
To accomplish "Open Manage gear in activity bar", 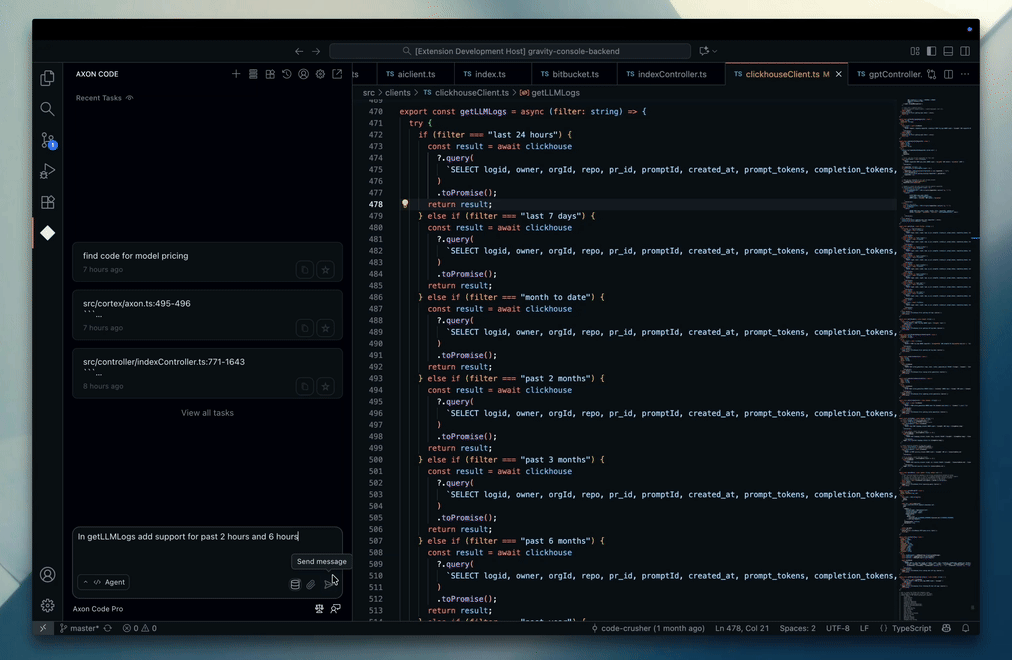I will [47, 605].
